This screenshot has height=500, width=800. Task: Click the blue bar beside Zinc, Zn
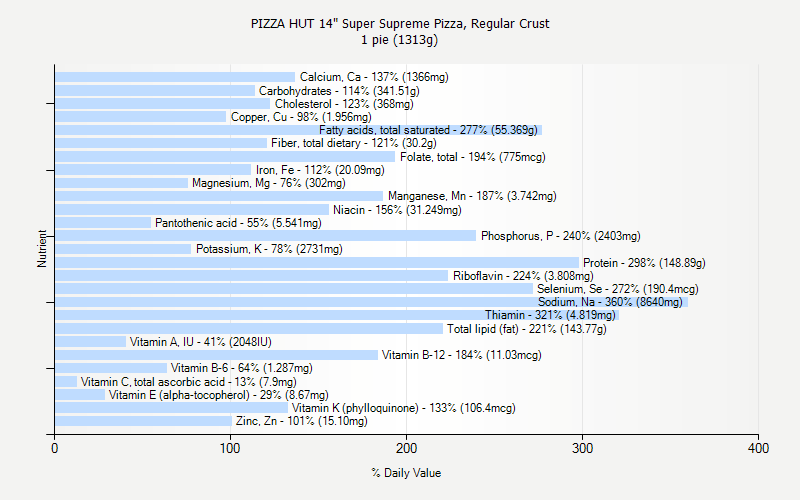143,421
